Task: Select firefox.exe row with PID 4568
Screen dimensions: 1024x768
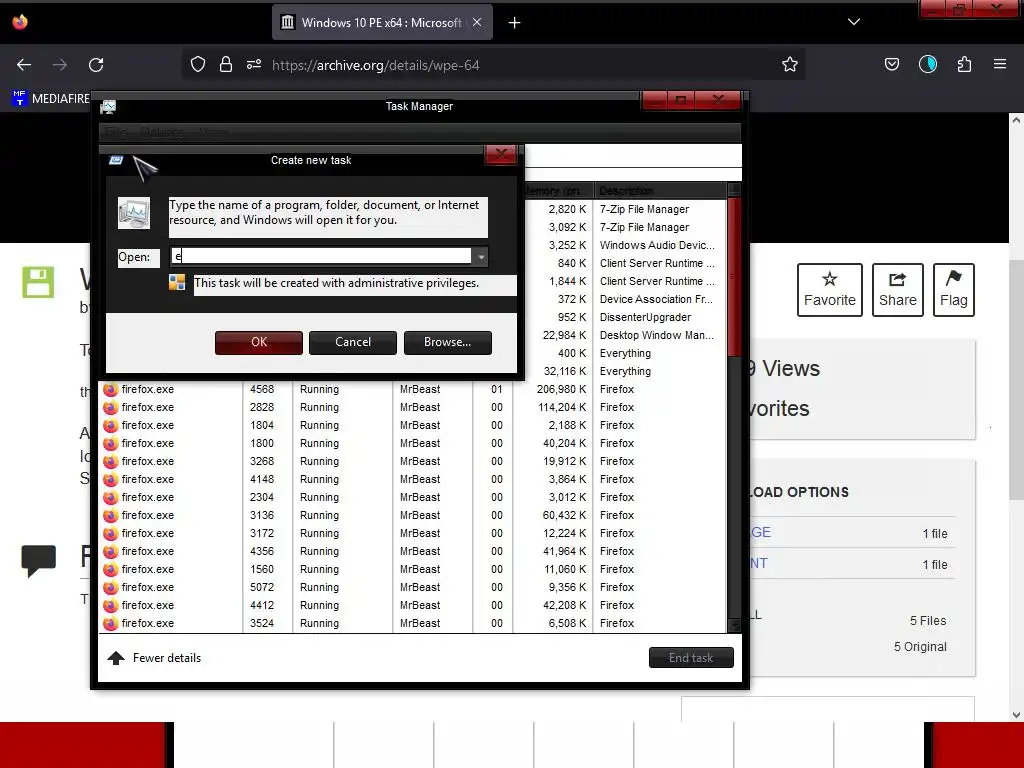Action: click(x=411, y=389)
